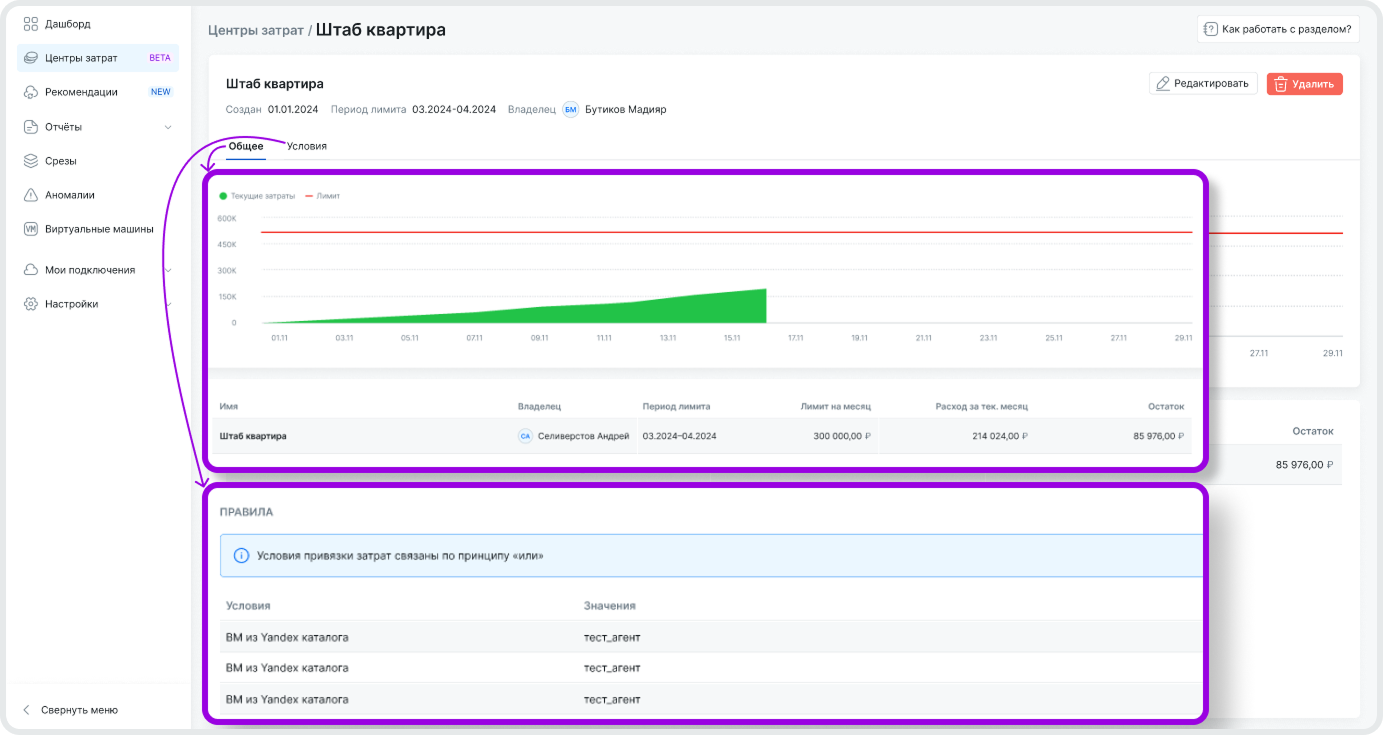Toggle the Текущие затраты legend series
Image resolution: width=1383 pixels, height=735 pixels.
tap(257, 196)
